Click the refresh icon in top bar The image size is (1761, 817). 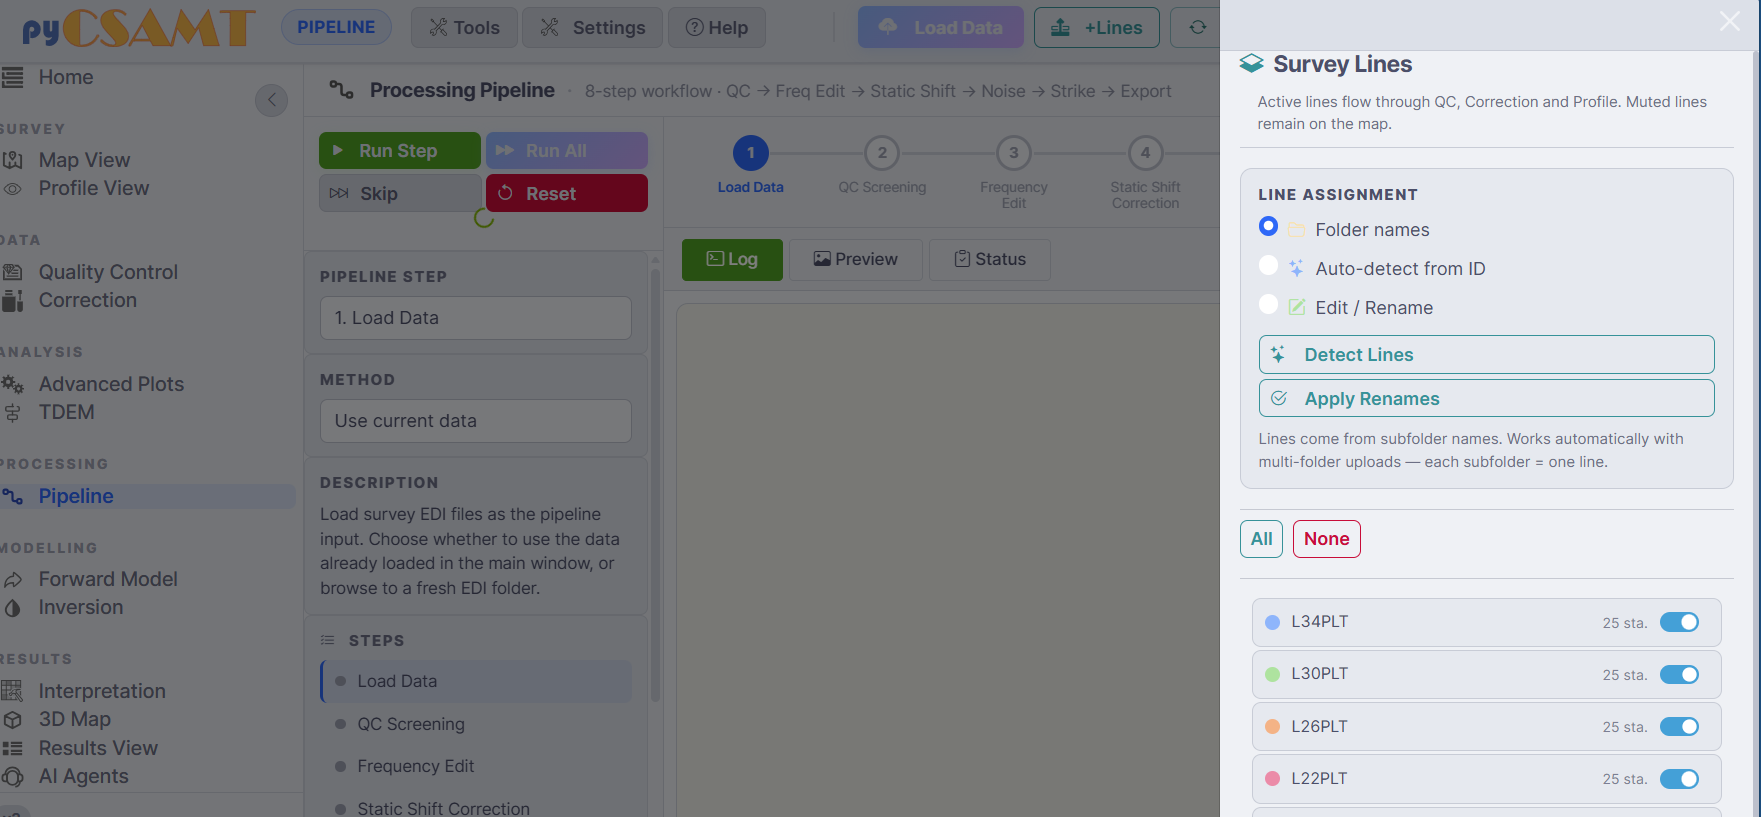1197,27
